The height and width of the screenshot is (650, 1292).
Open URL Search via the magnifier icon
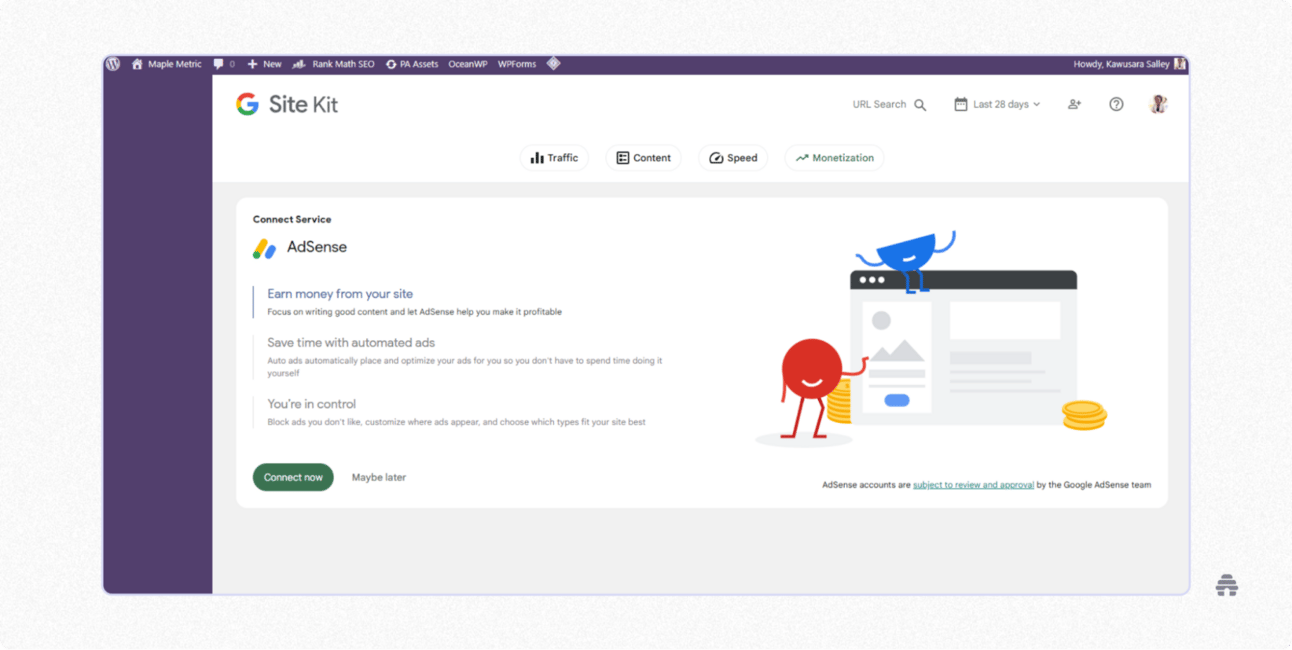point(919,104)
